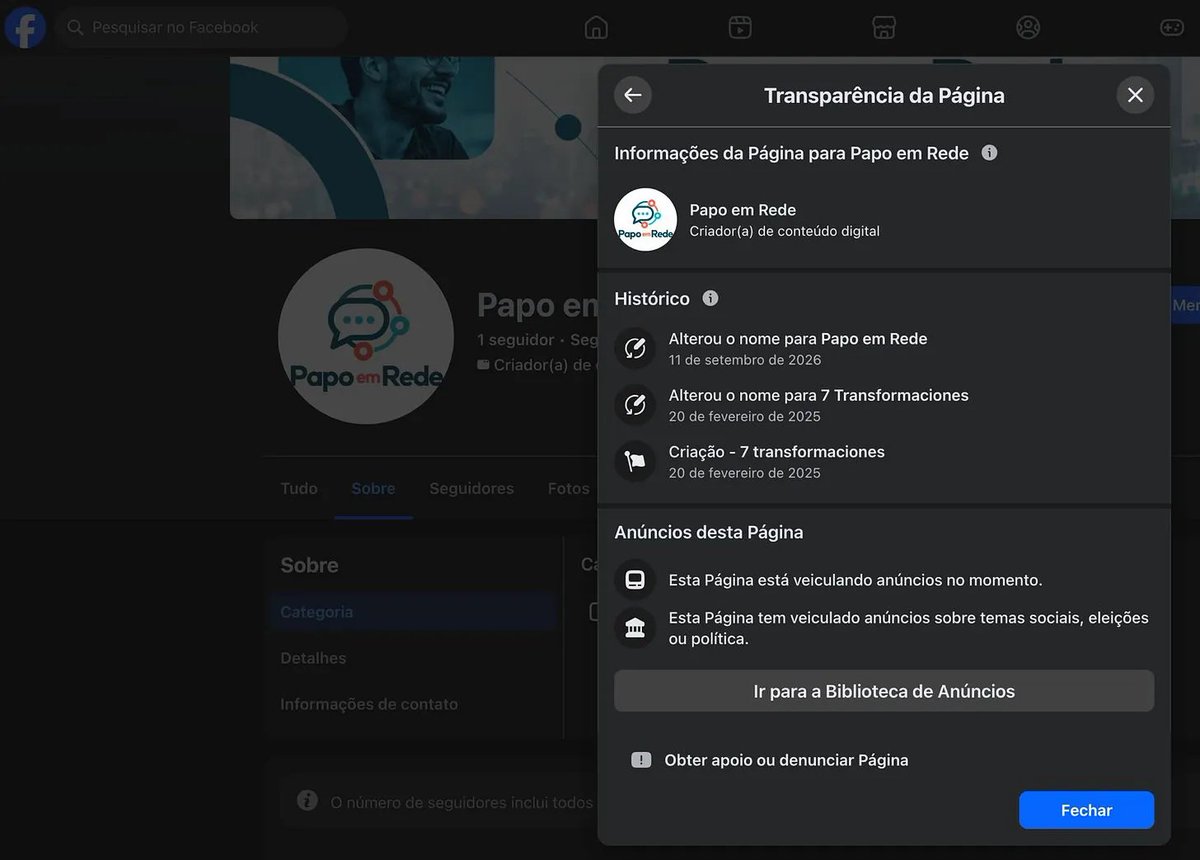The image size is (1200, 860).
Task: Click the Papo em Rede avatar in dialog
Action: coord(645,220)
